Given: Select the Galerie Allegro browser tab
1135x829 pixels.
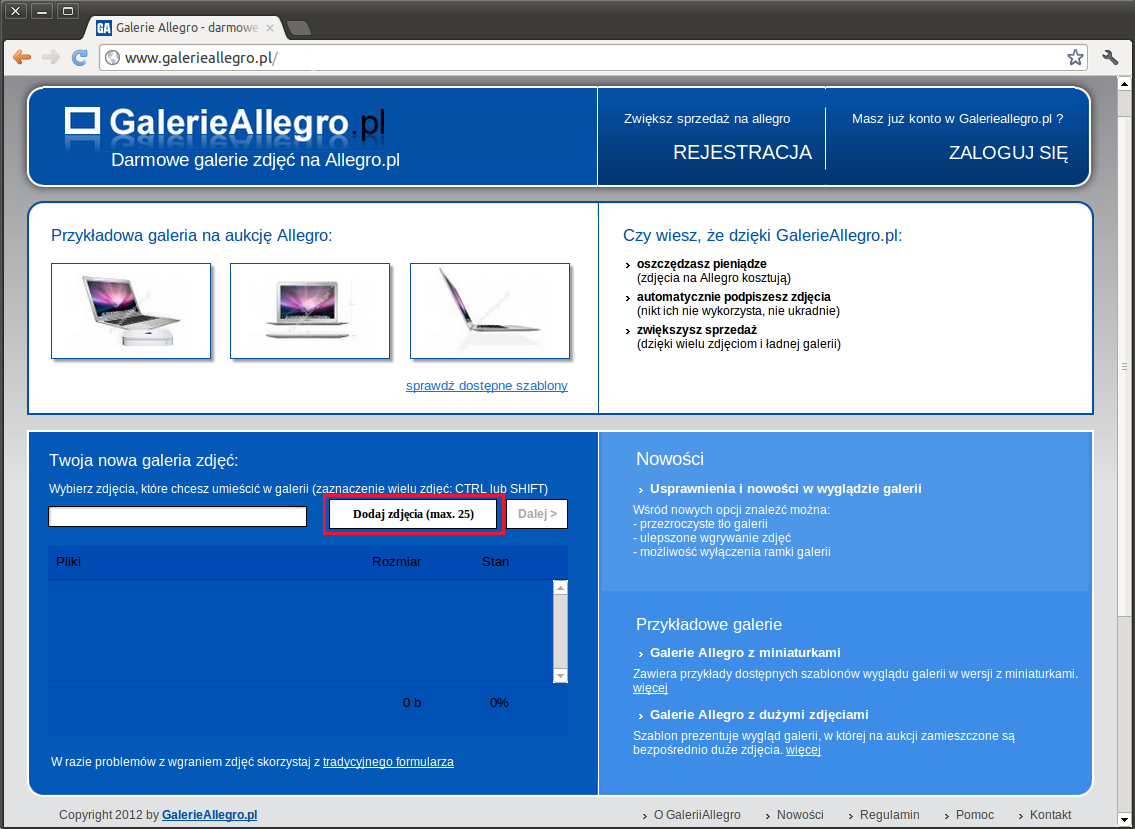Looking at the screenshot, I should click(186, 28).
